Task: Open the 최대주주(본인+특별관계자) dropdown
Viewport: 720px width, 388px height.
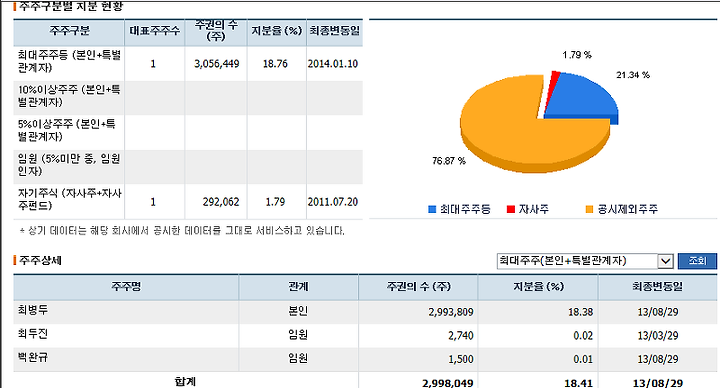Action: [585, 261]
